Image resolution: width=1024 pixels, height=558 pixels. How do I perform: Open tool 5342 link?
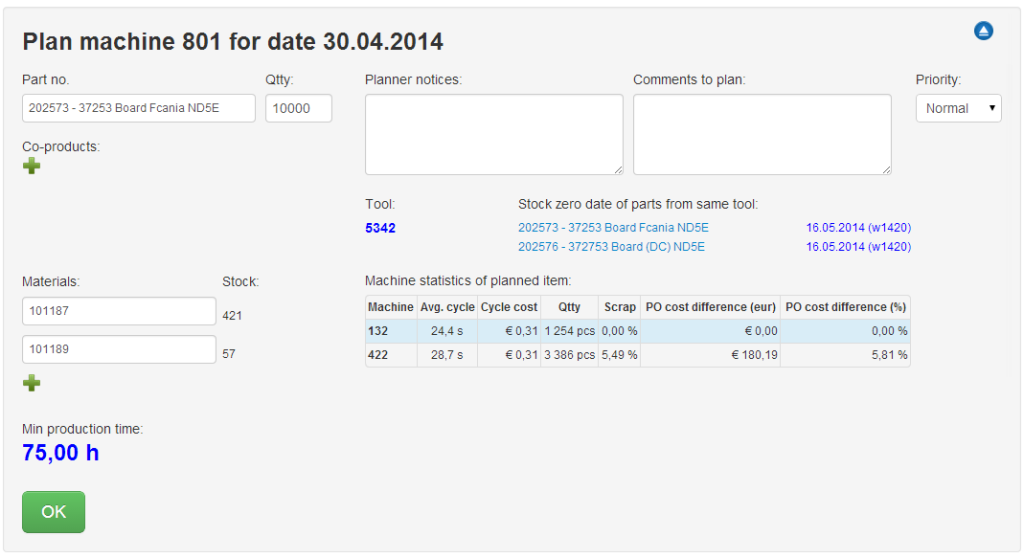click(380, 228)
